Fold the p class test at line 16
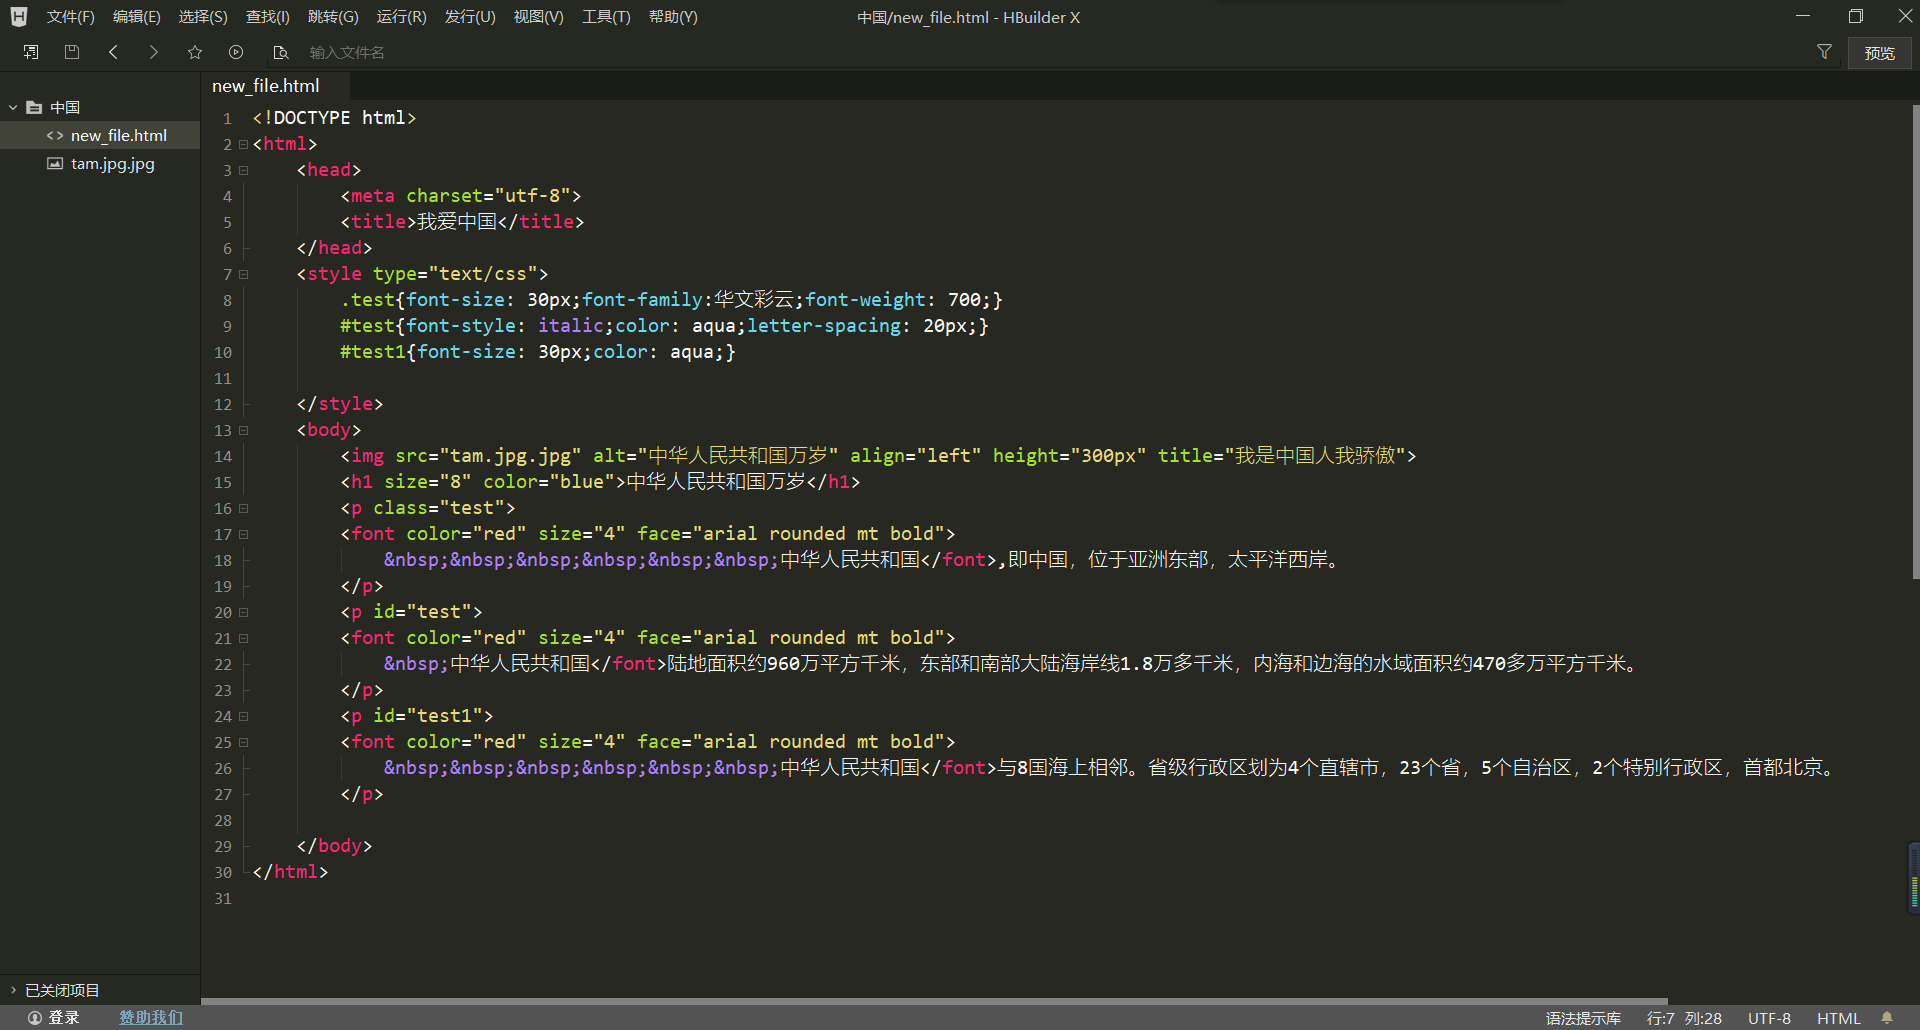This screenshot has height=1030, width=1920. [243, 508]
